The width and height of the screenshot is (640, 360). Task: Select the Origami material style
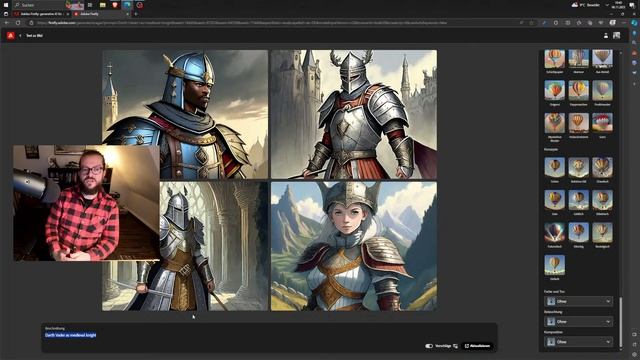click(x=554, y=90)
